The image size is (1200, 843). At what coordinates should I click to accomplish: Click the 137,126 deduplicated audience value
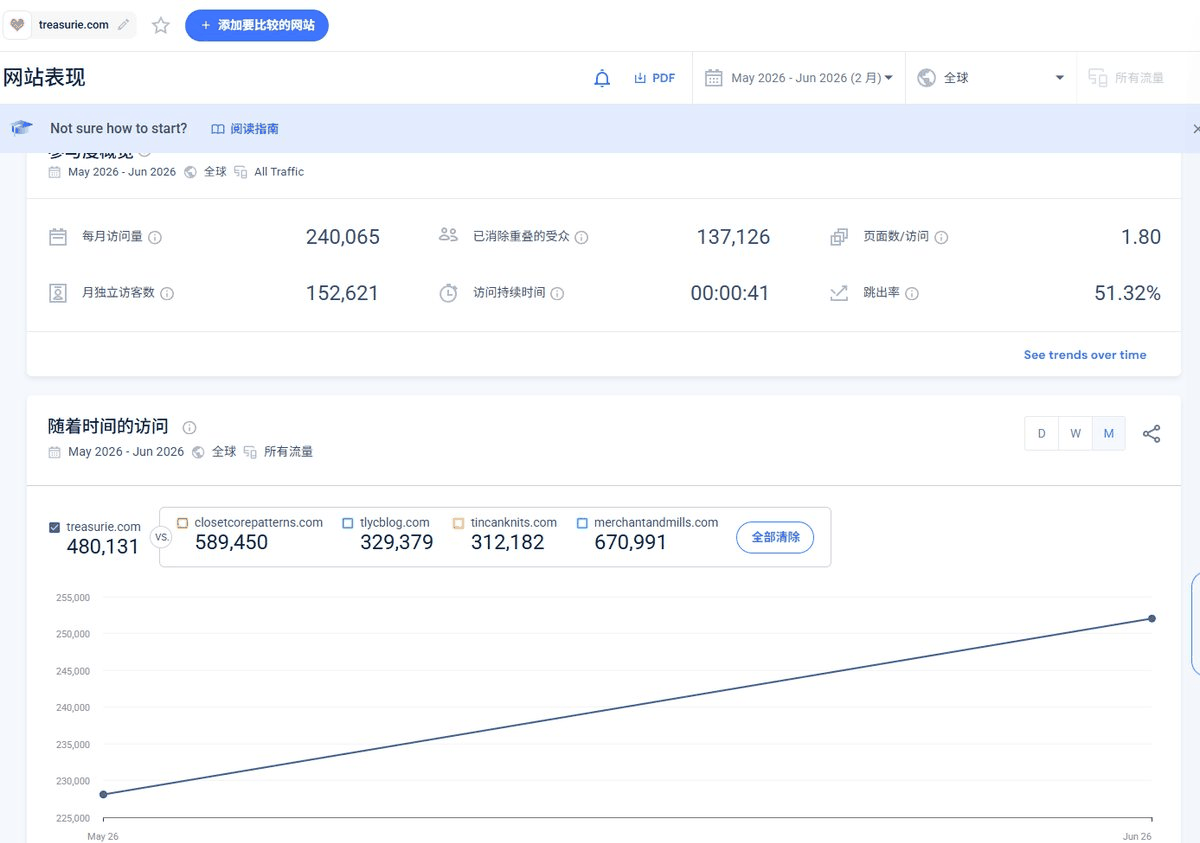733,237
